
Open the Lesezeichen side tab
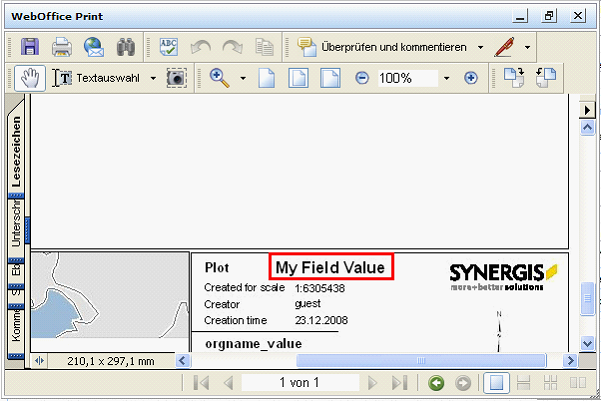(16, 152)
